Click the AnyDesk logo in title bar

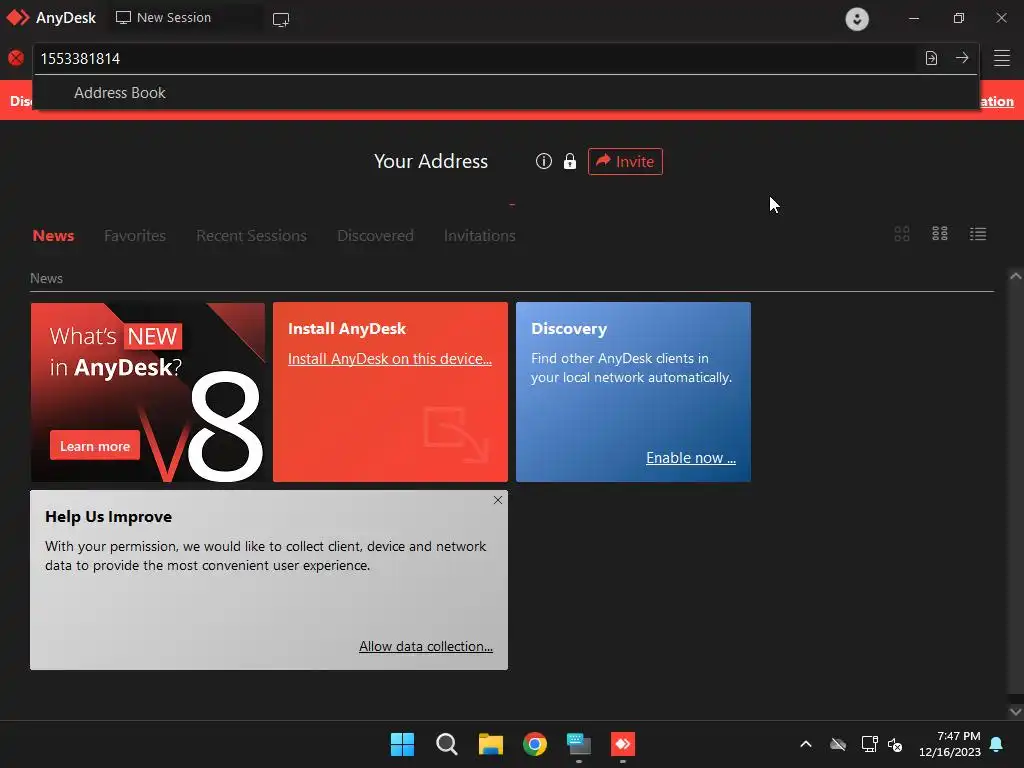18,18
